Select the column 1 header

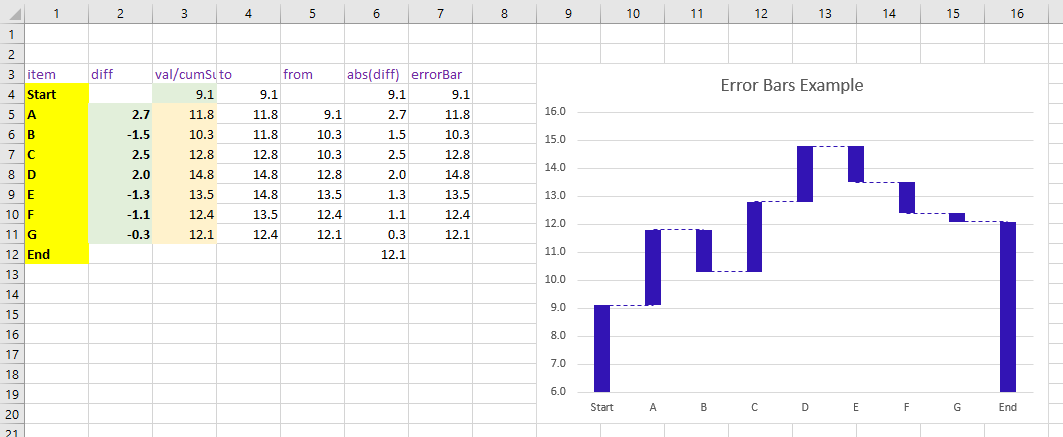point(56,12)
